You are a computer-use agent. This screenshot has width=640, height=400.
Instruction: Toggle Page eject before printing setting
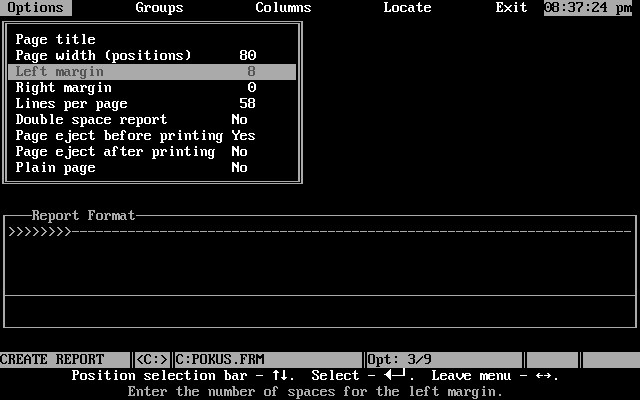point(152,136)
